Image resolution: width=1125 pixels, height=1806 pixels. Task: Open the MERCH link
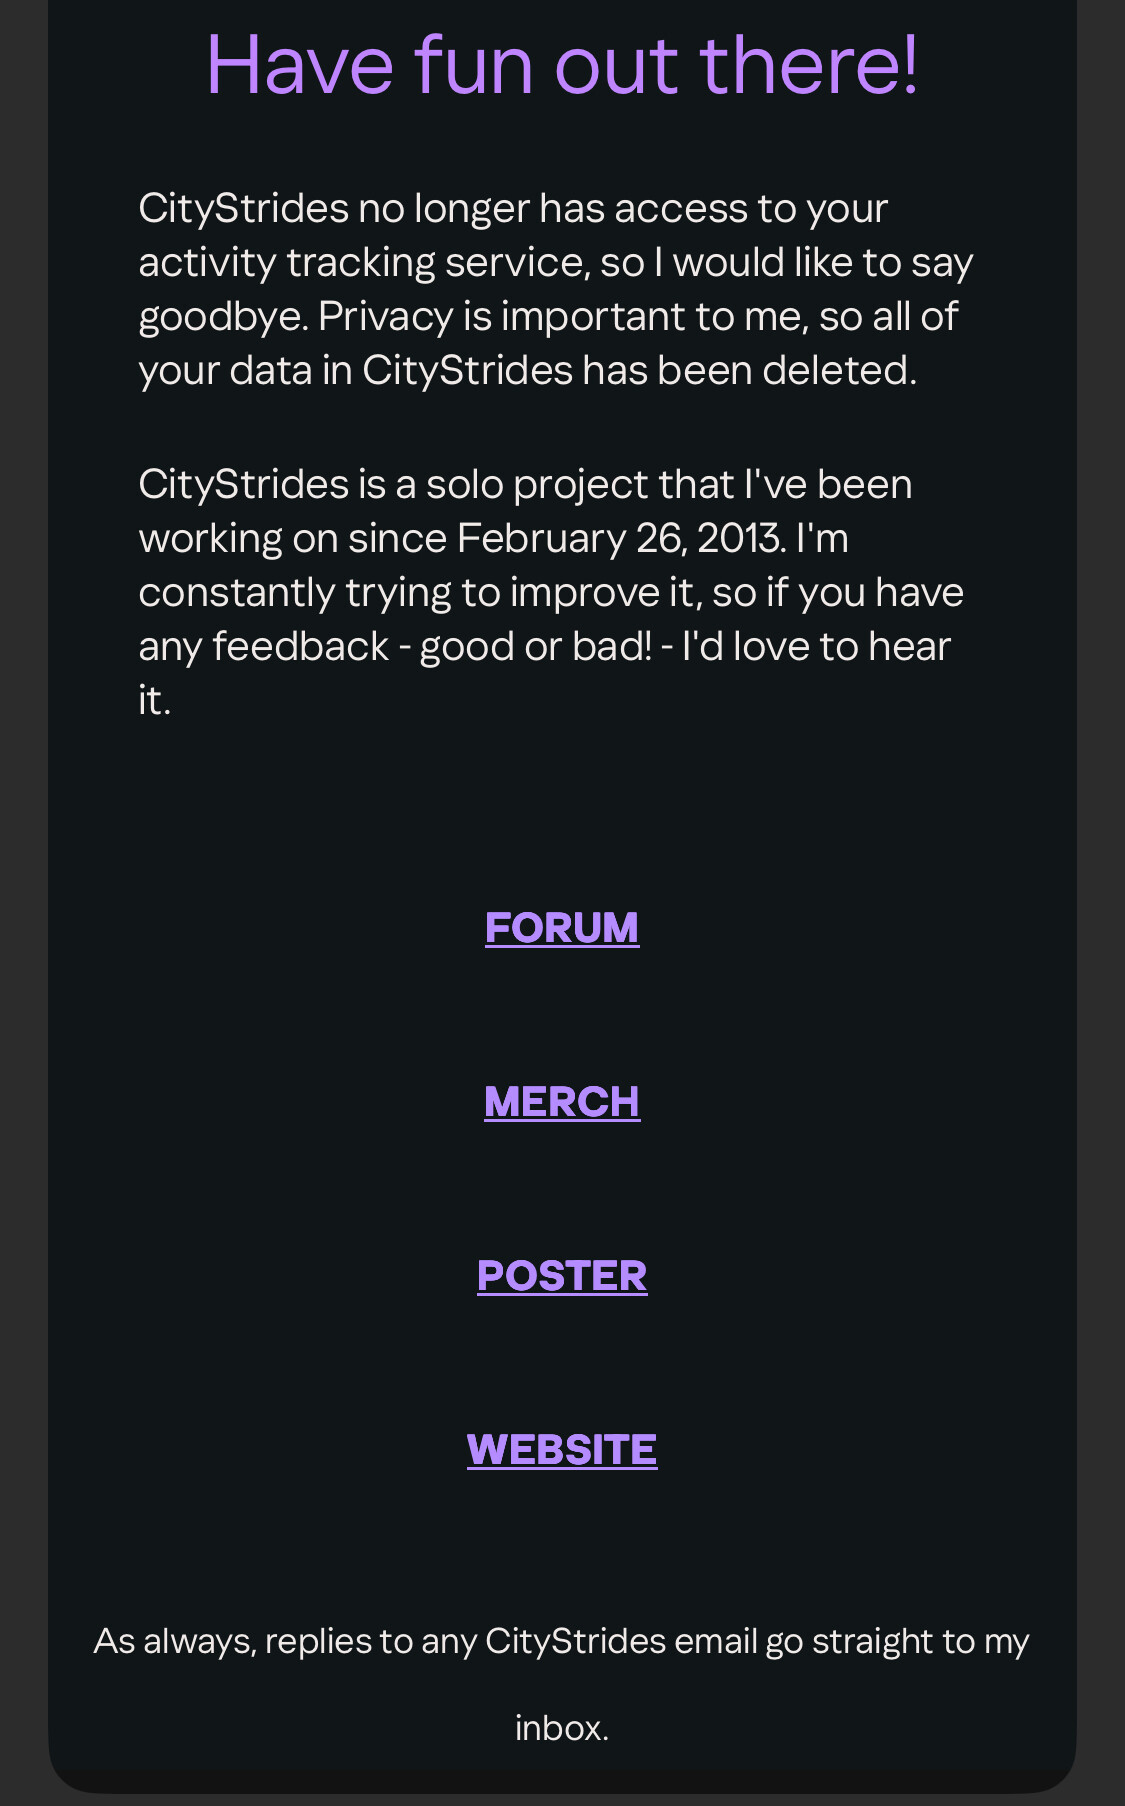(561, 1101)
